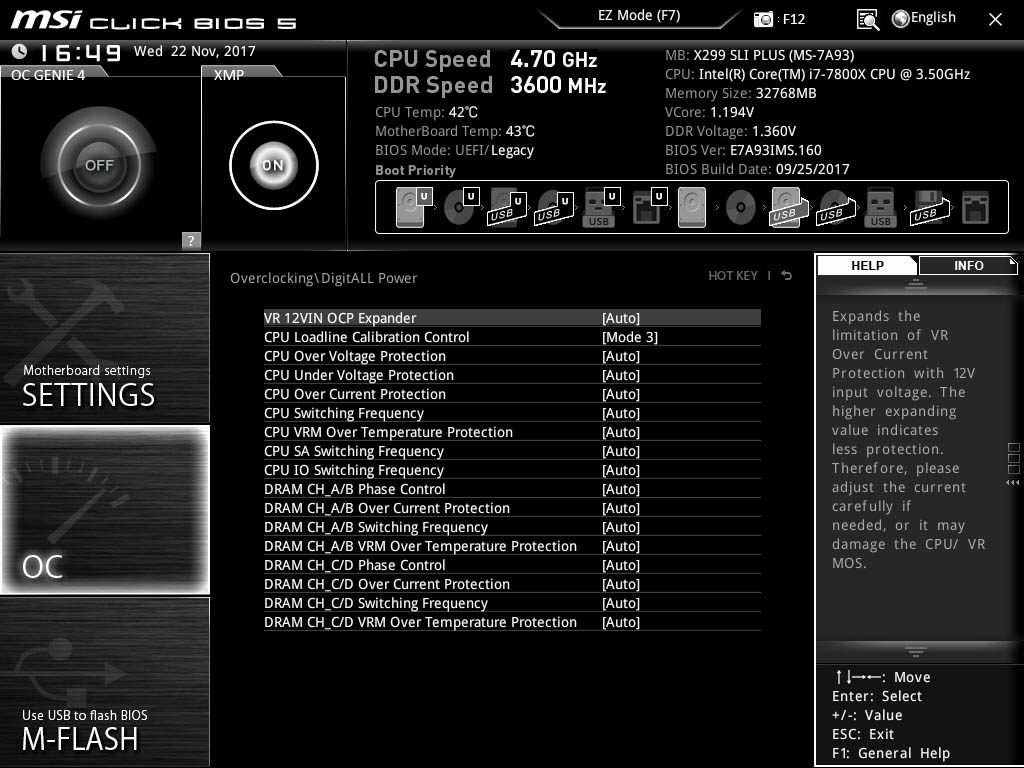Click the 16:49 time display
Screen dimensions: 1024x768
(x=80, y=52)
